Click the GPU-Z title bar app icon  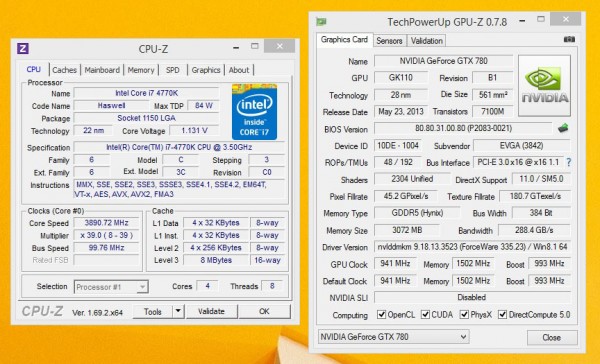click(321, 21)
